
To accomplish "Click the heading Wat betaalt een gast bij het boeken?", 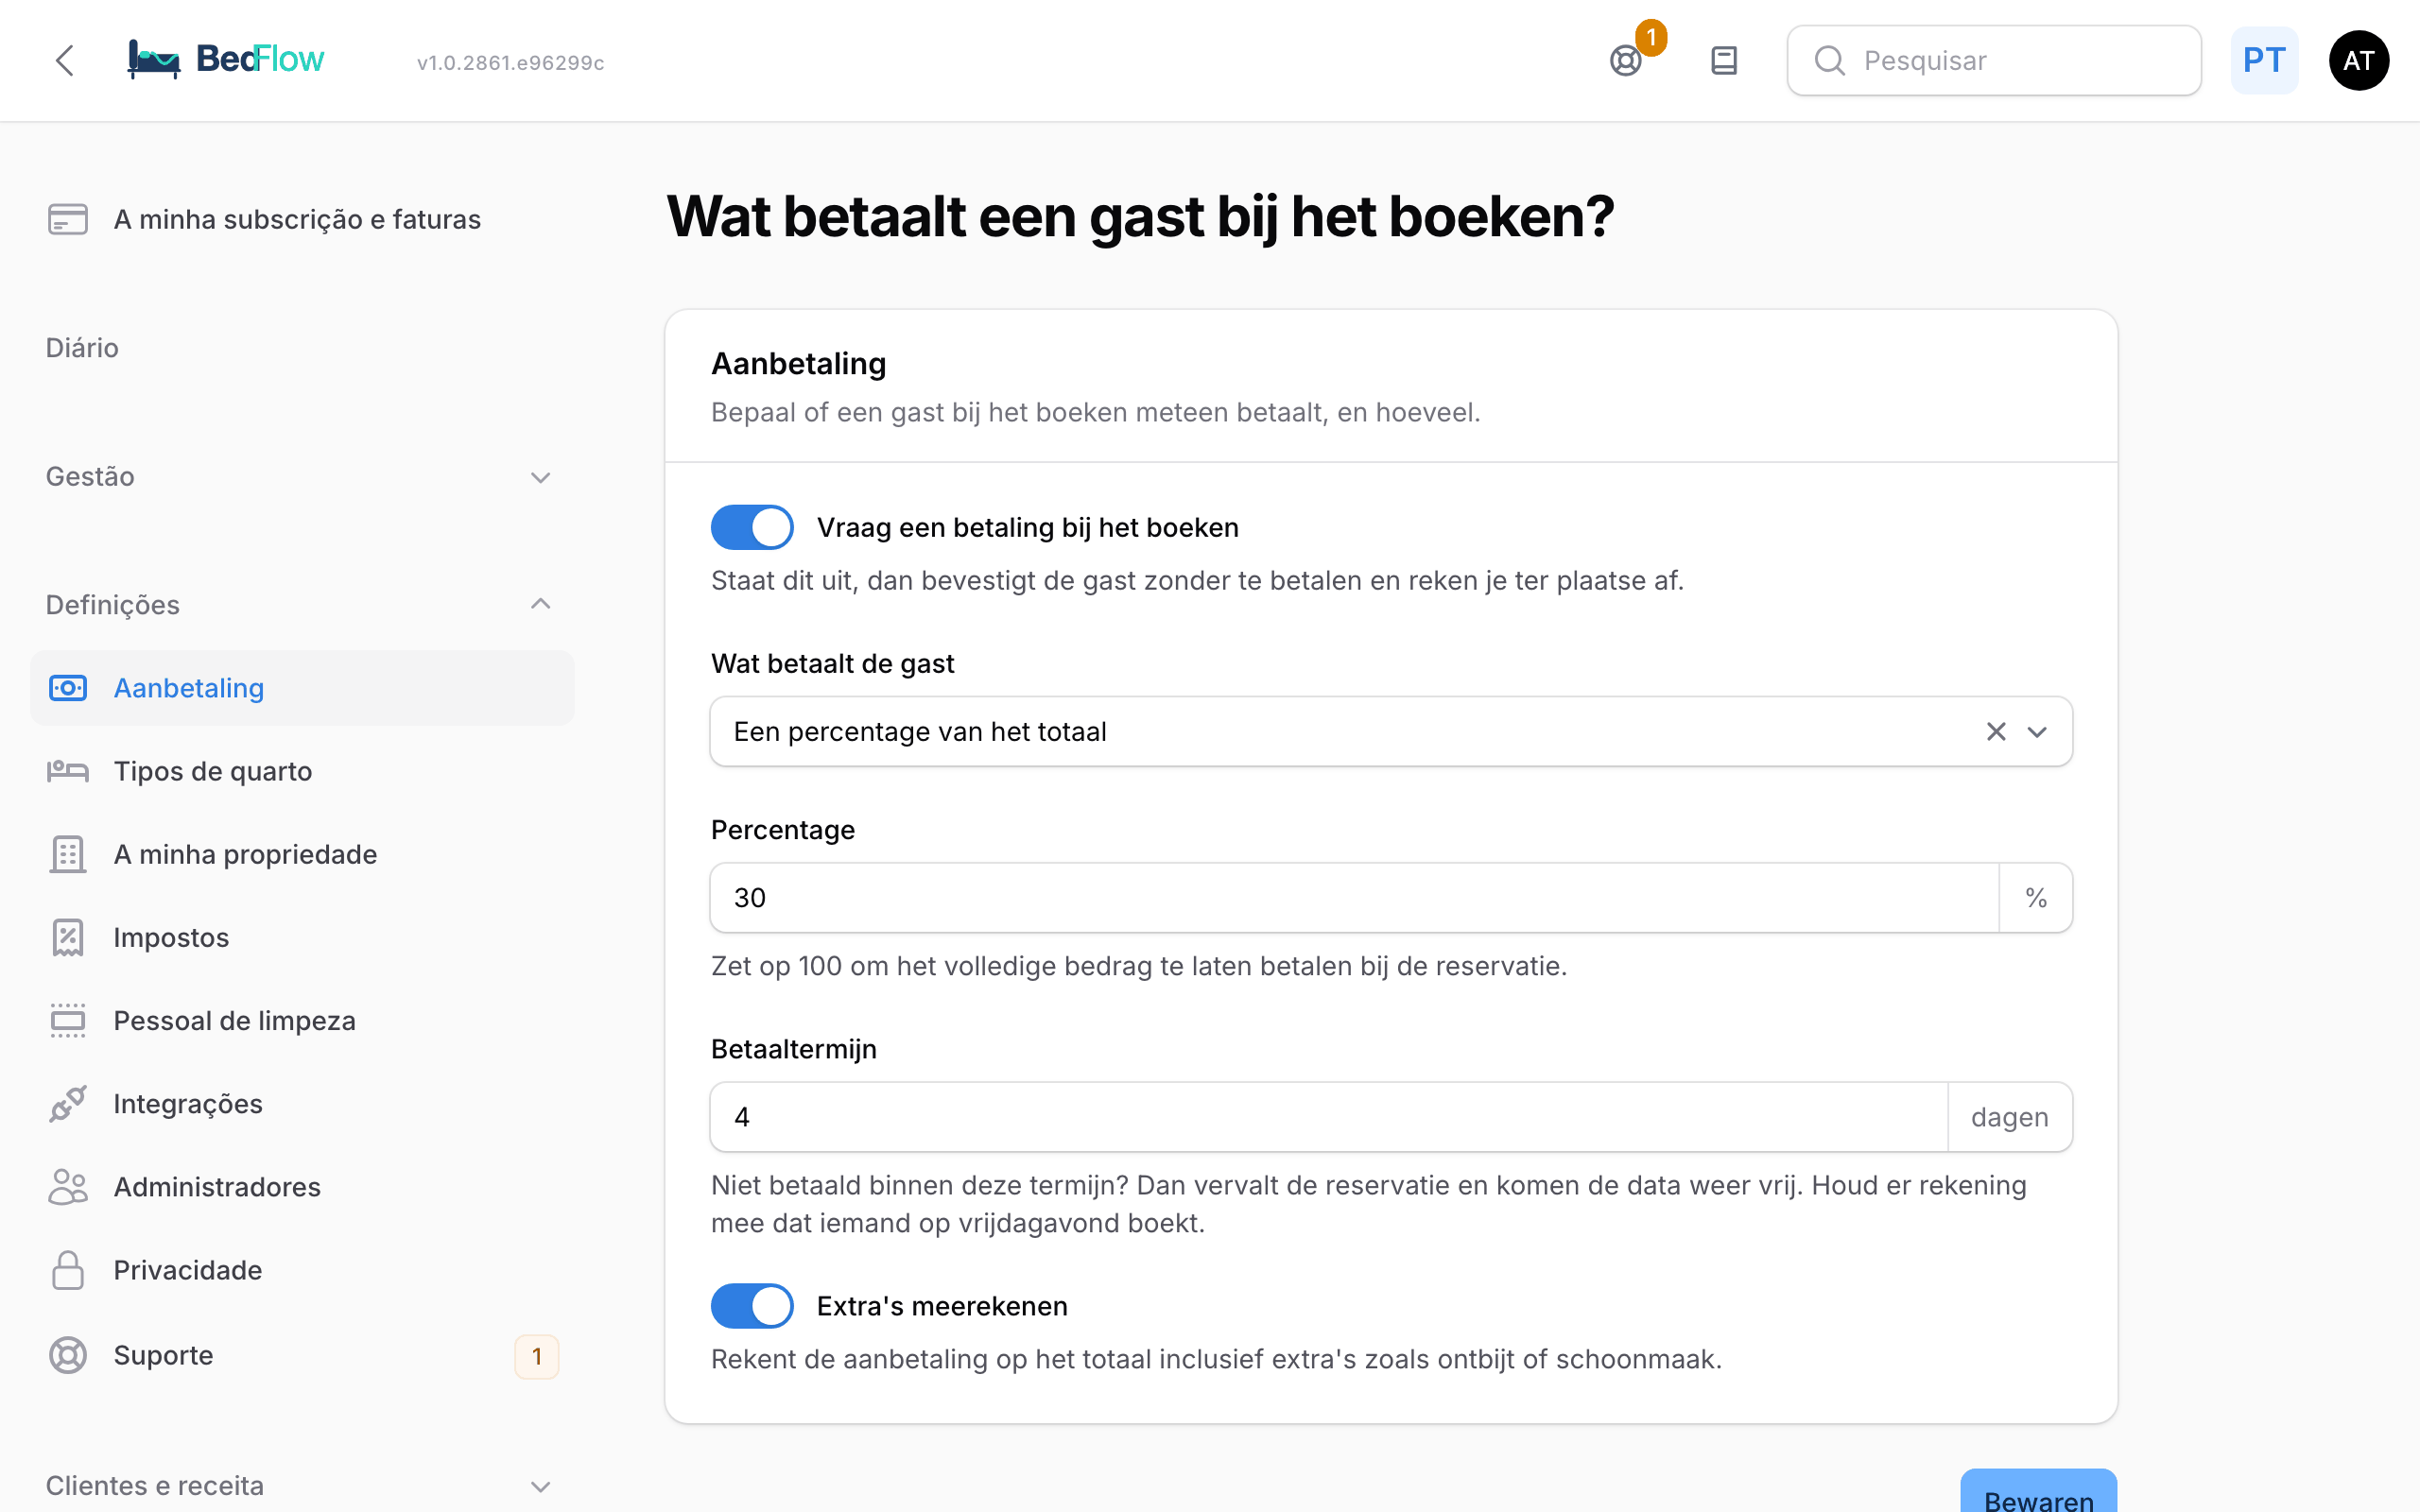I will point(1140,217).
